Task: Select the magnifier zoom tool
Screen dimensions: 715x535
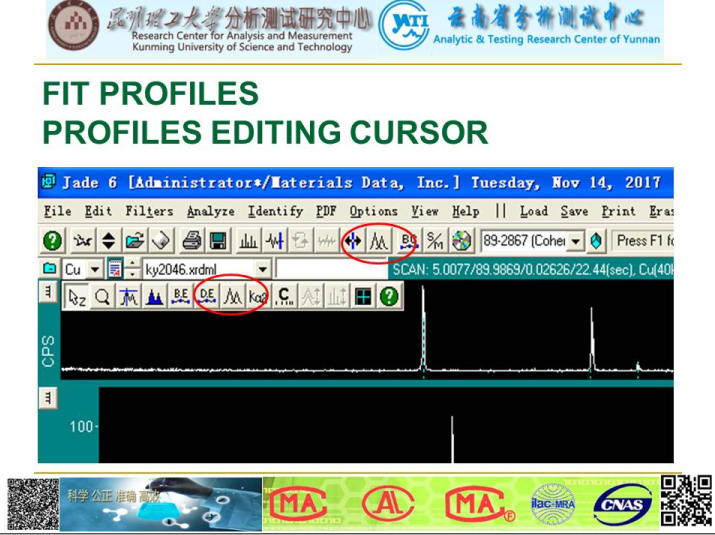Action: tap(103, 296)
